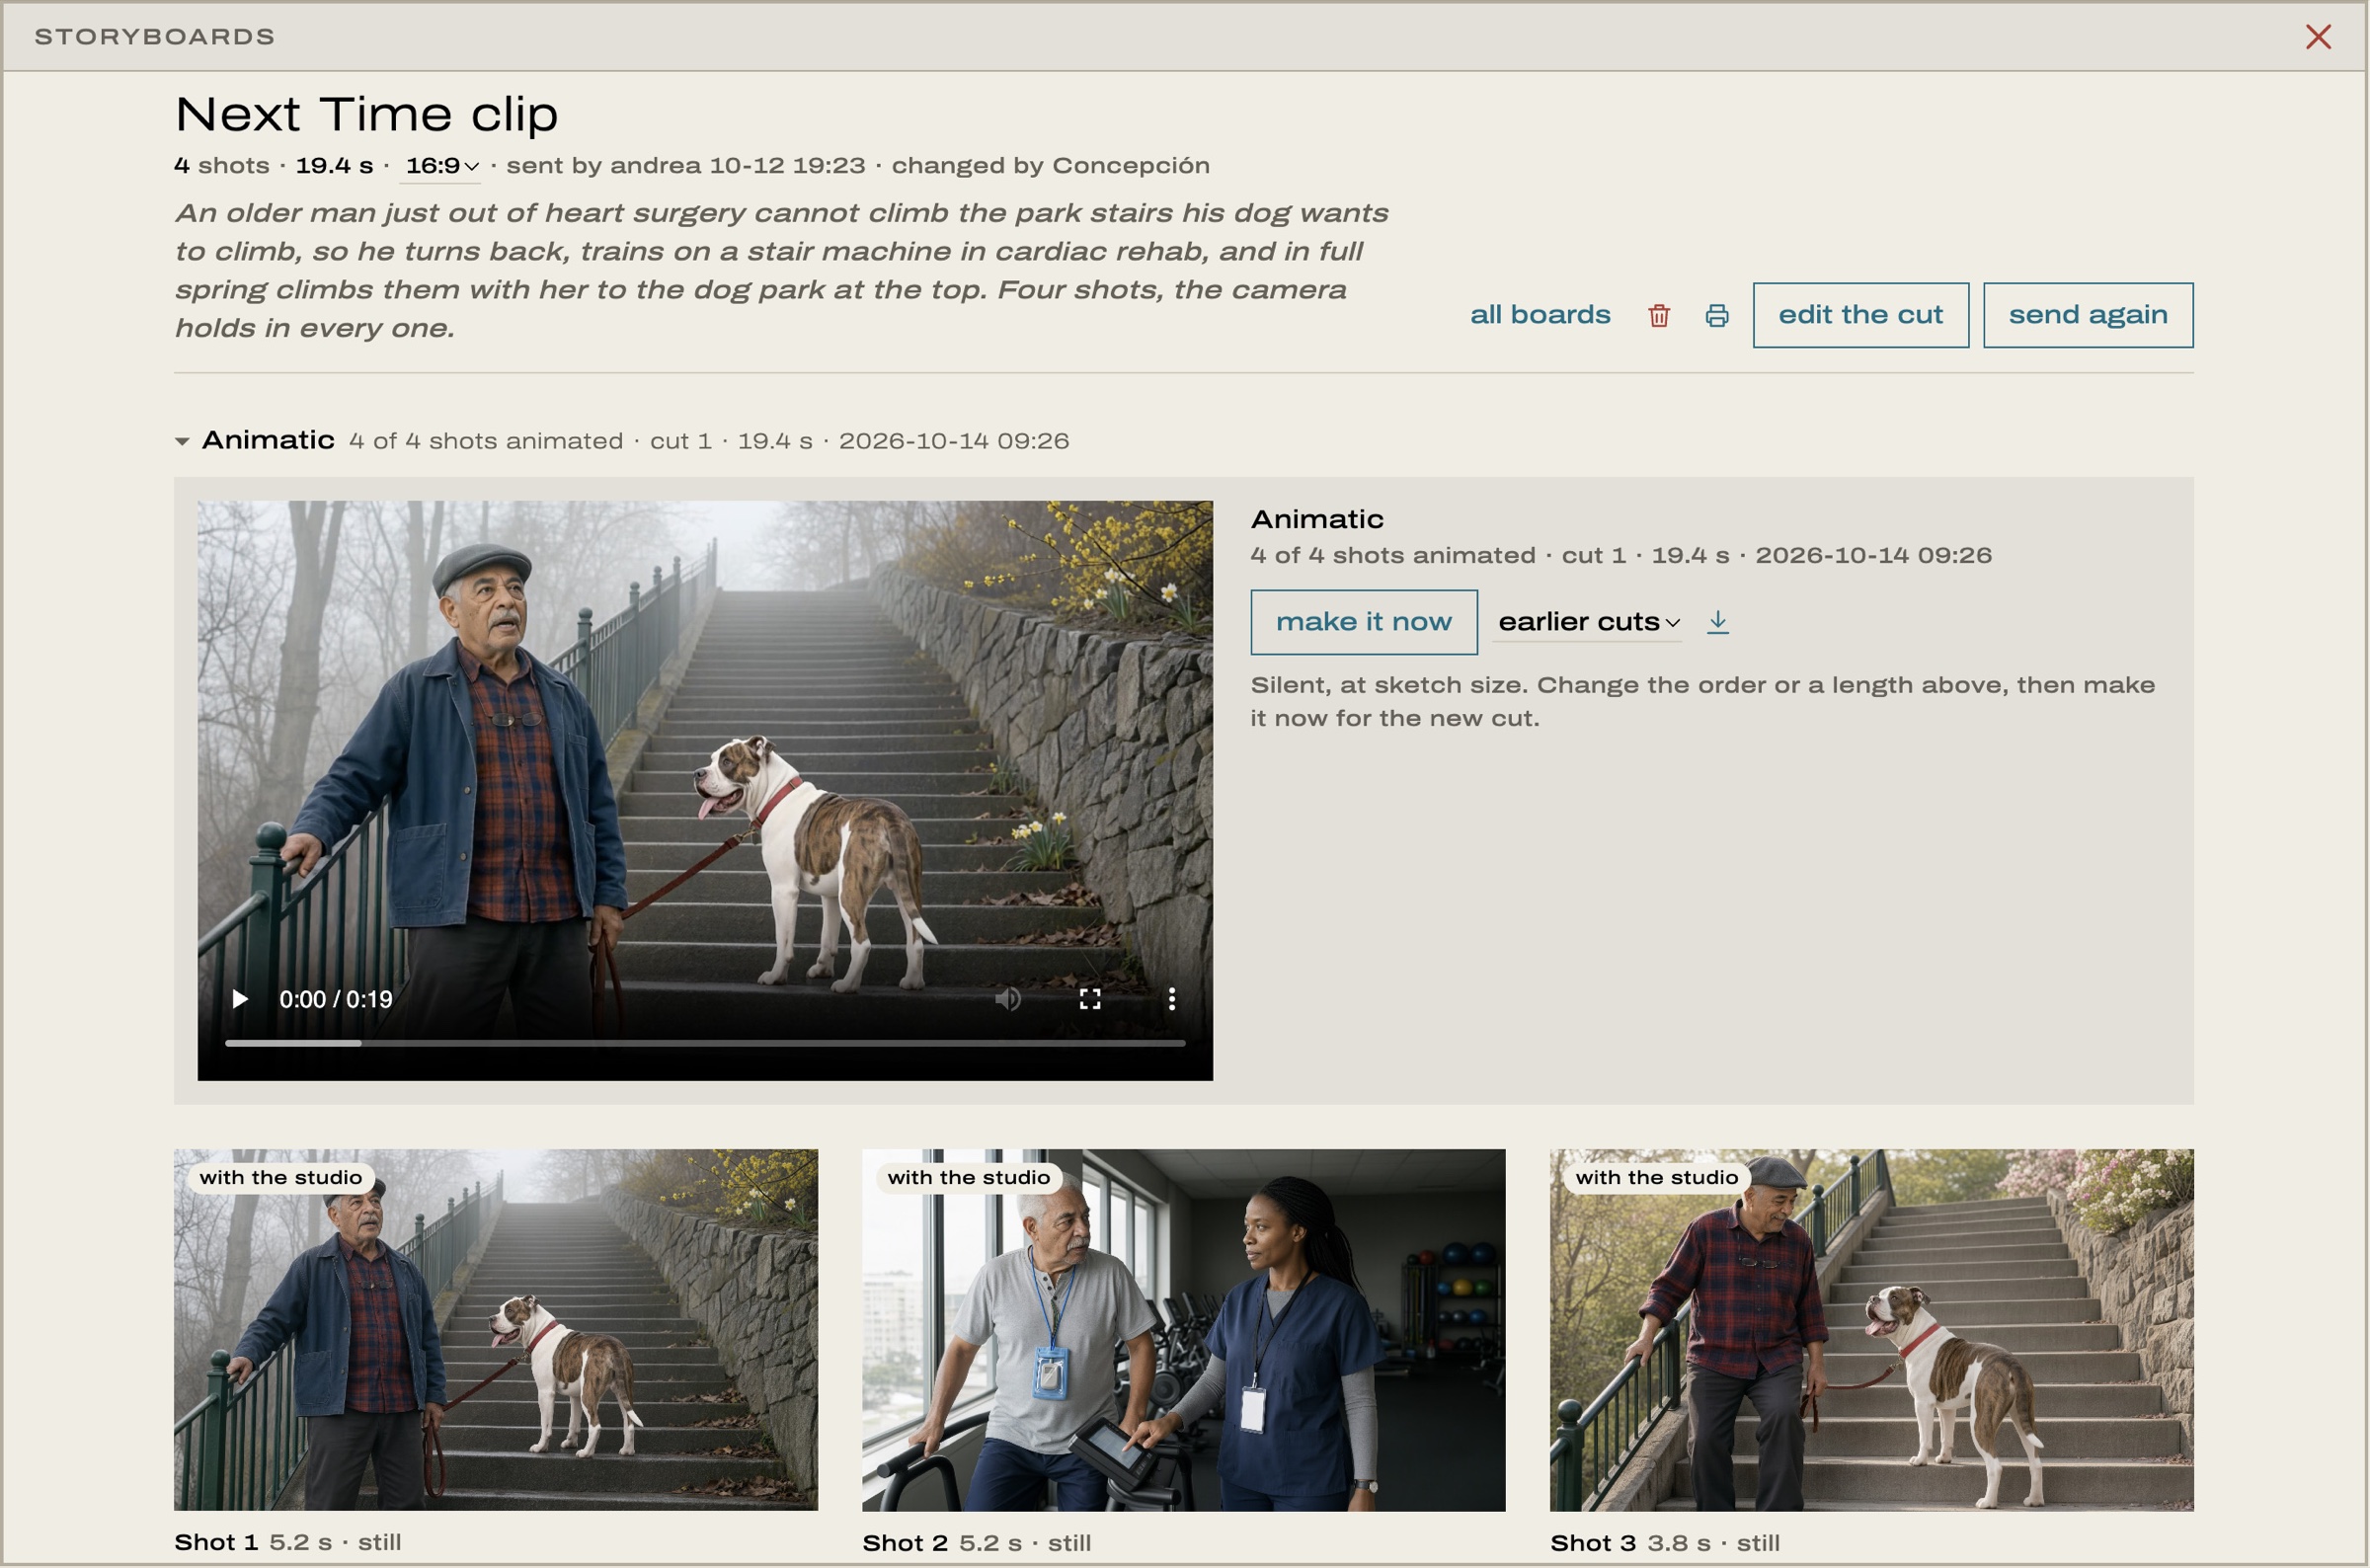Close the Storyboards window with the red X

2318,37
